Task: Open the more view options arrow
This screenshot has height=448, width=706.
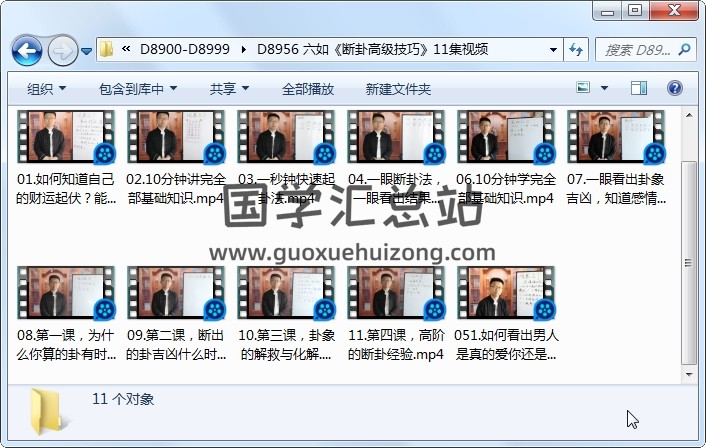Action: 604,88
